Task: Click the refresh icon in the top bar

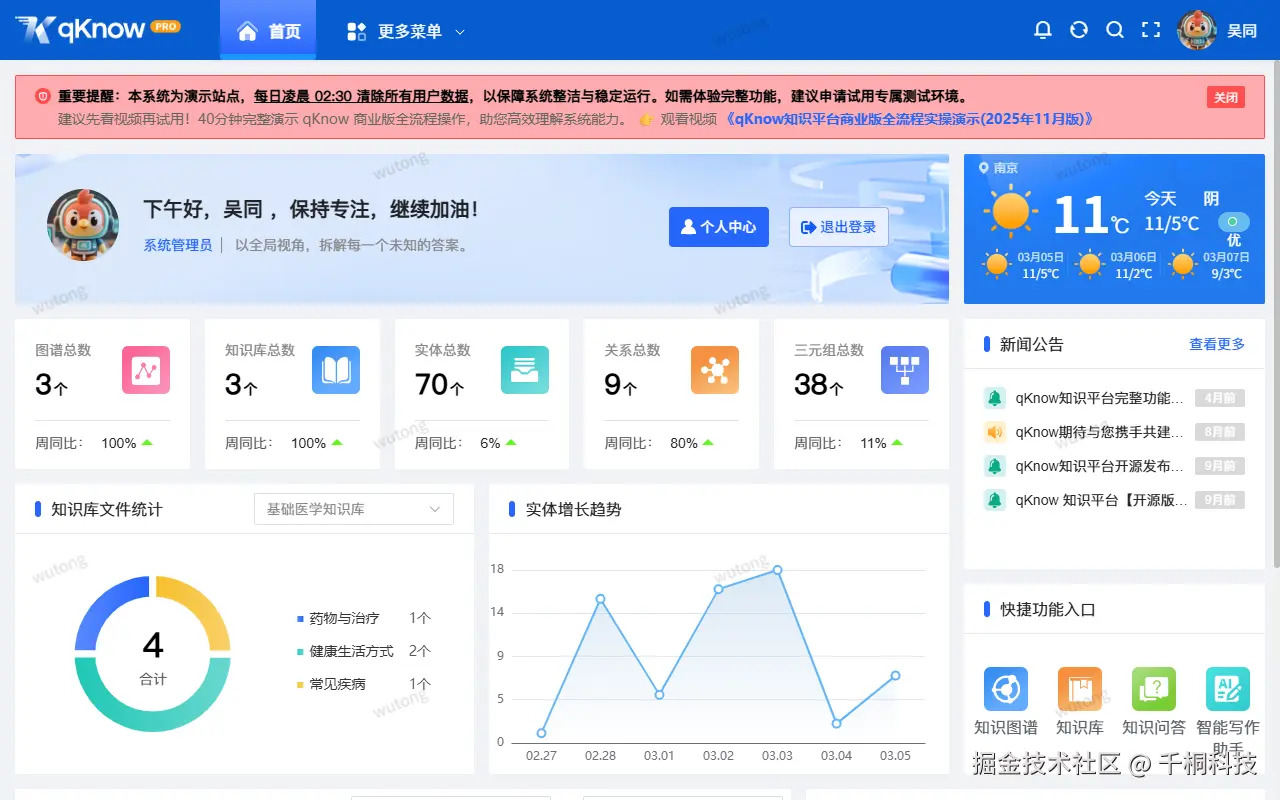Action: (1079, 30)
